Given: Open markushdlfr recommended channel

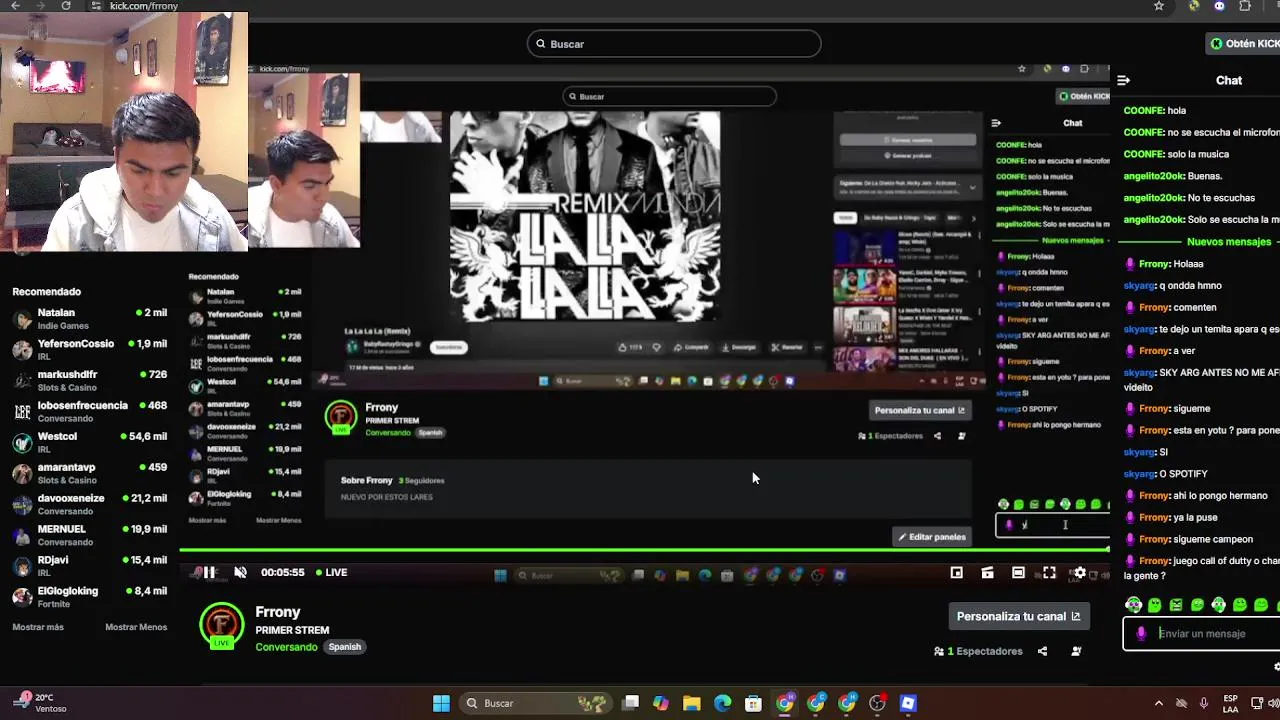Looking at the screenshot, I should point(90,381).
